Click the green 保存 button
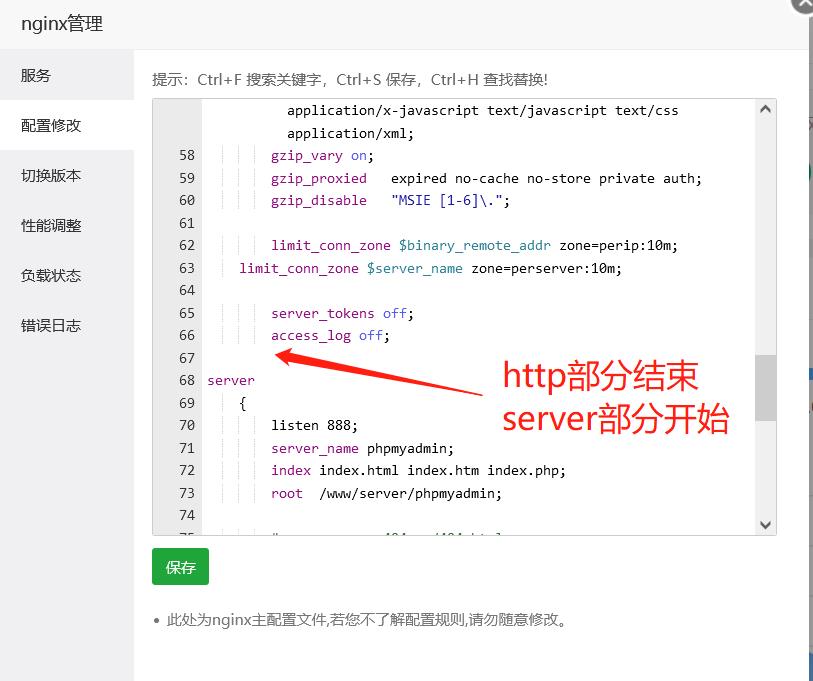This screenshot has height=681, width=813. (x=180, y=567)
